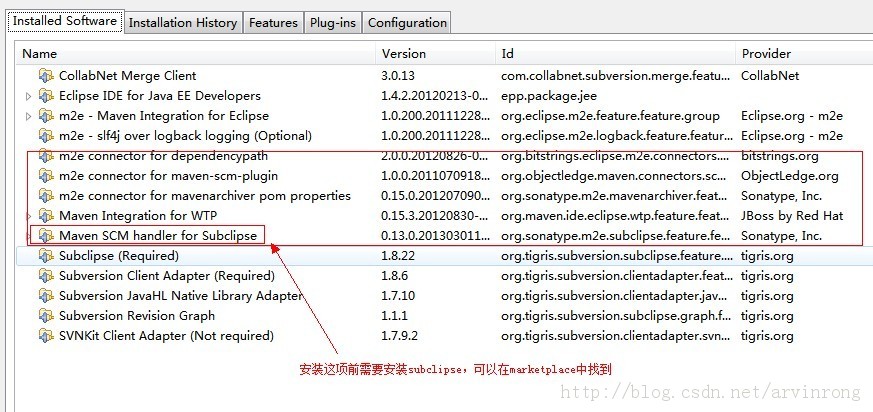
Task: Click version 1.4.2.20120213 of Eclipse IDE
Action: 436,96
